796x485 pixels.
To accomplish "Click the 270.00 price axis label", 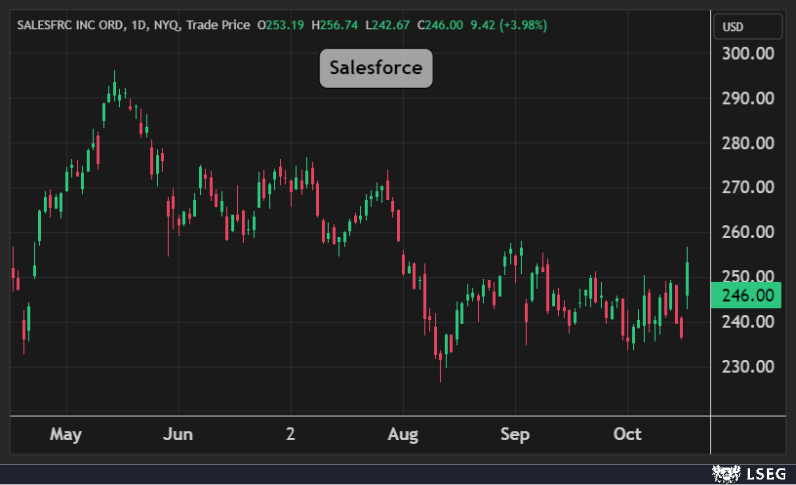I will point(748,187).
